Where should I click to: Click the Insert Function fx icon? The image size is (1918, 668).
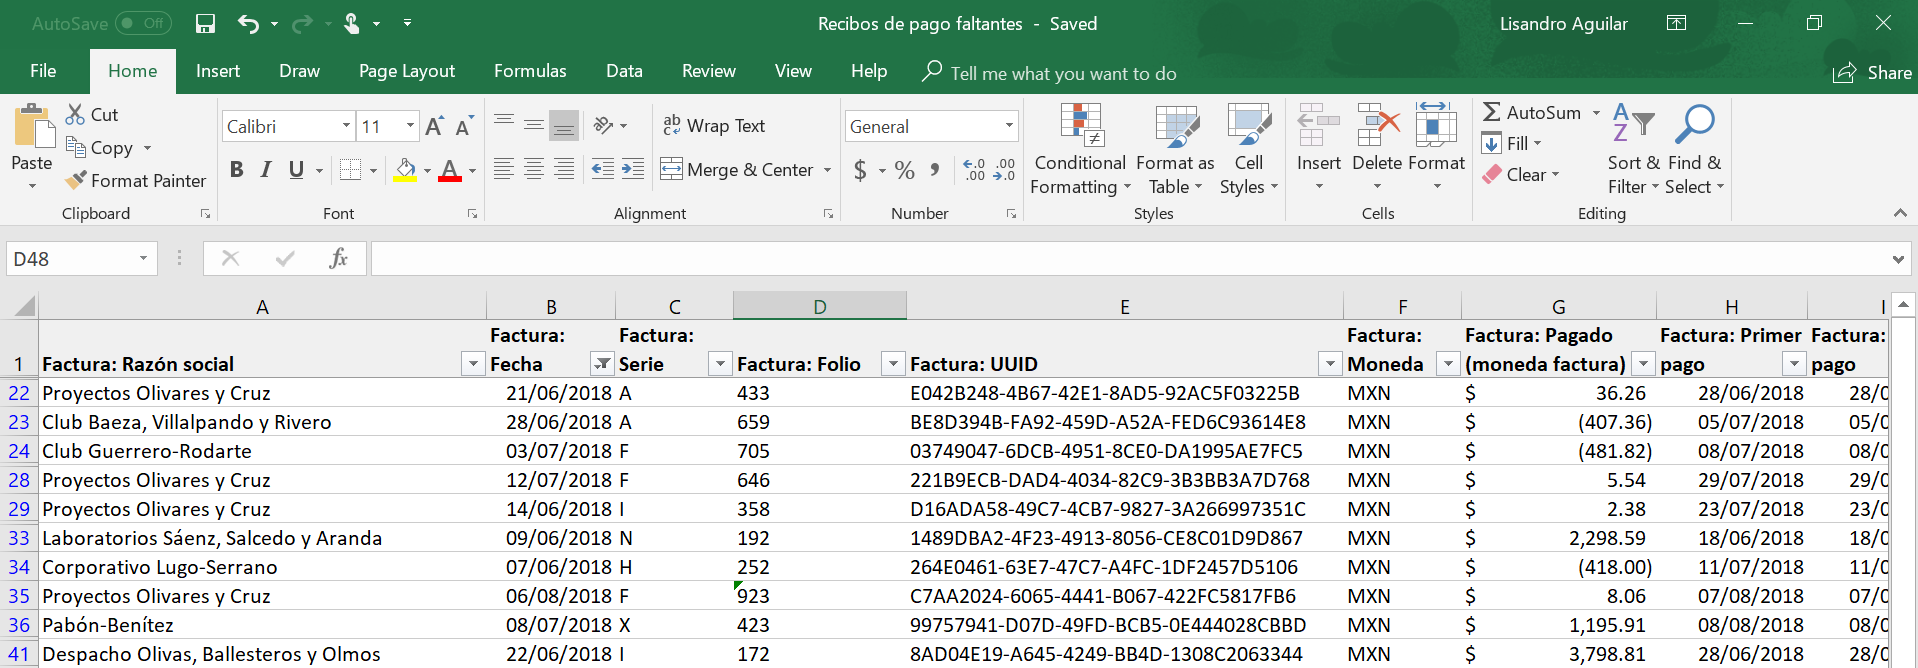click(x=338, y=259)
